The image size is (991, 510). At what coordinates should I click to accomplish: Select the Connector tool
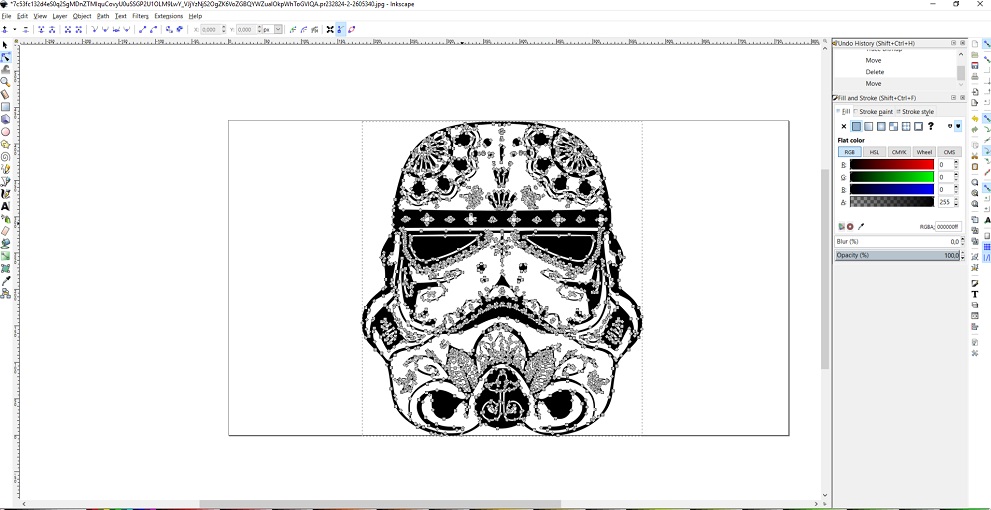pyautogui.click(x=5, y=293)
